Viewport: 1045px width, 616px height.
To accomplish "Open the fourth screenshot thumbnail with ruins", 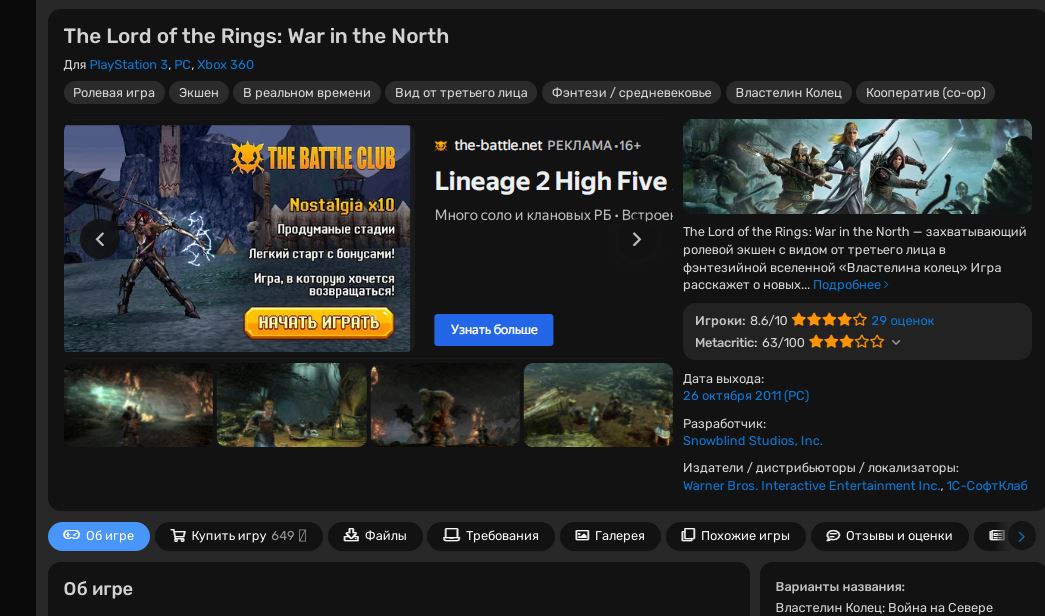I will [598, 405].
